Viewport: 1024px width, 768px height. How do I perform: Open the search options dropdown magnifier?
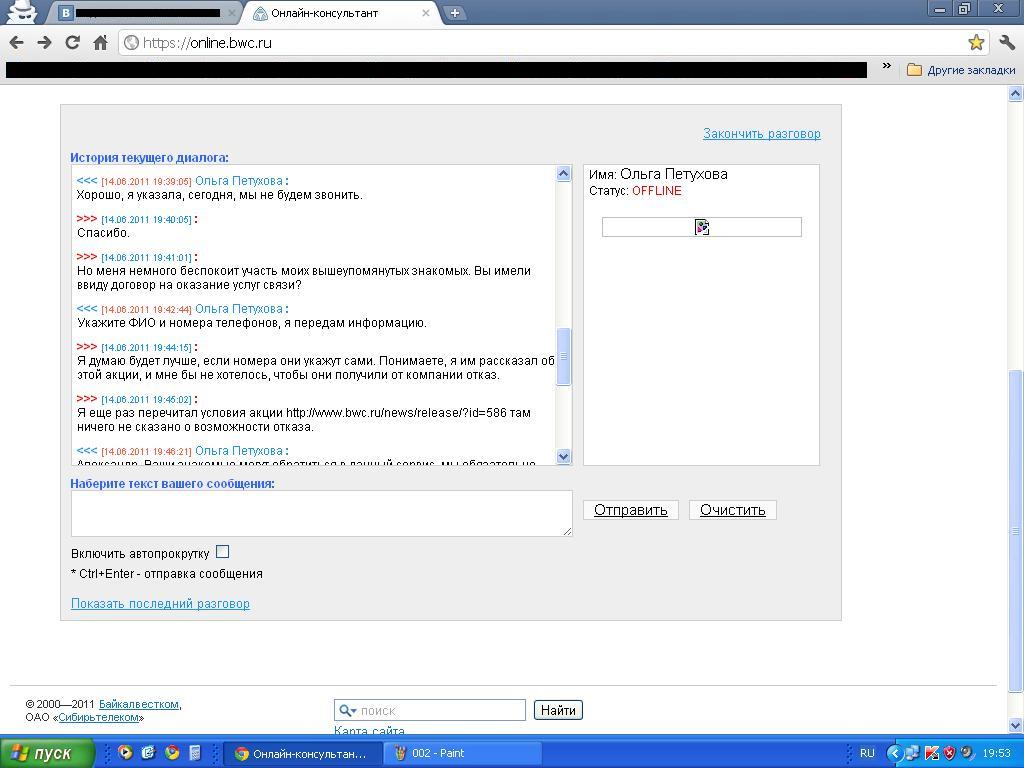(347, 711)
